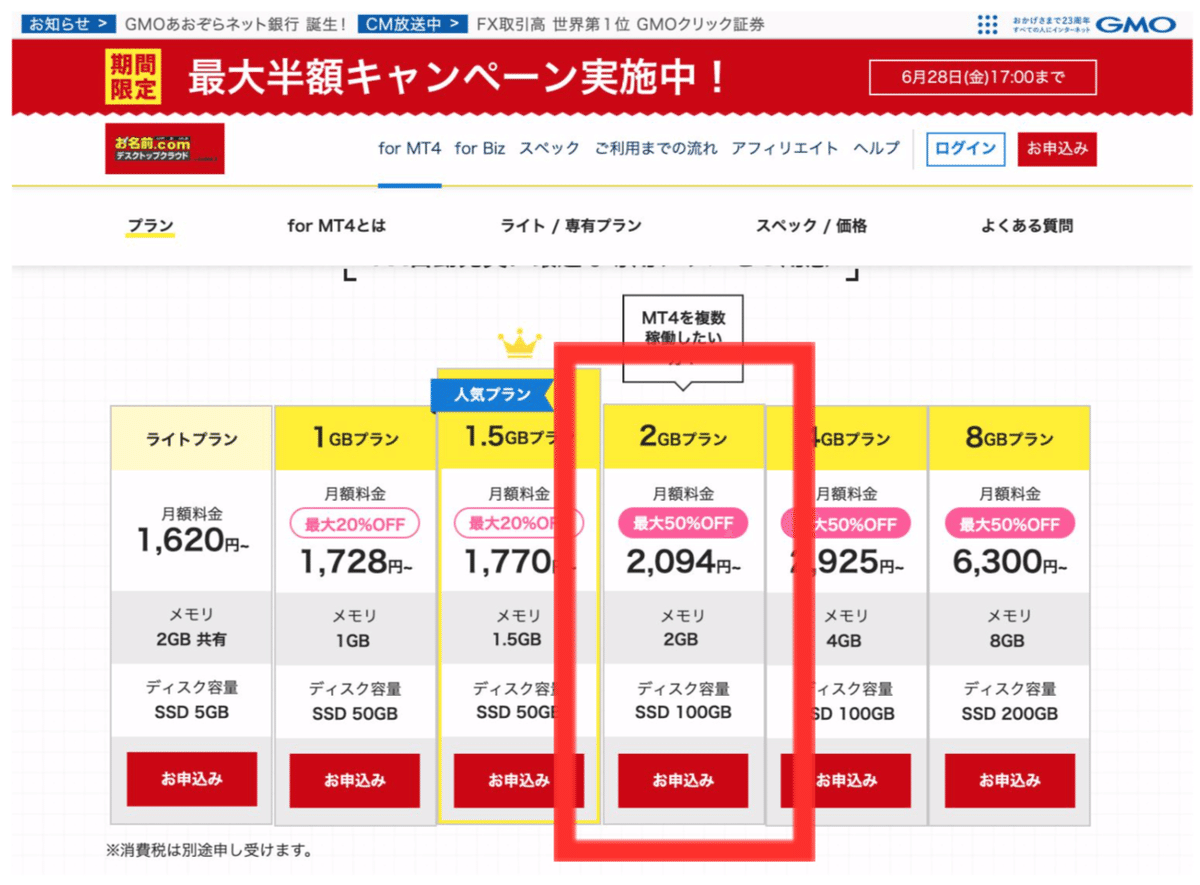The width and height of the screenshot is (1200, 885).
Task: Click 最大50%OFF badge on 2GBプラン
Action: coord(683,523)
